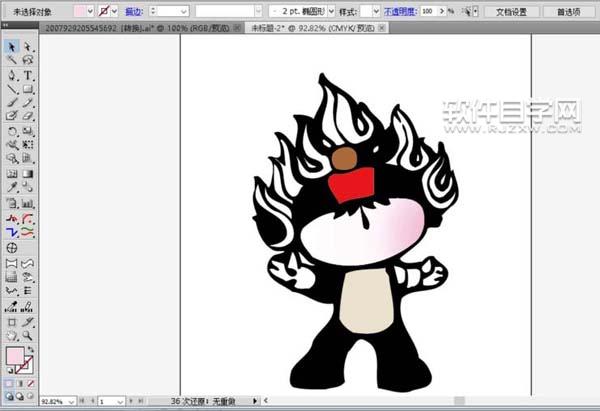Click the opacity 100 input field
Image resolution: width=600 pixels, height=411 pixels.
429,11
